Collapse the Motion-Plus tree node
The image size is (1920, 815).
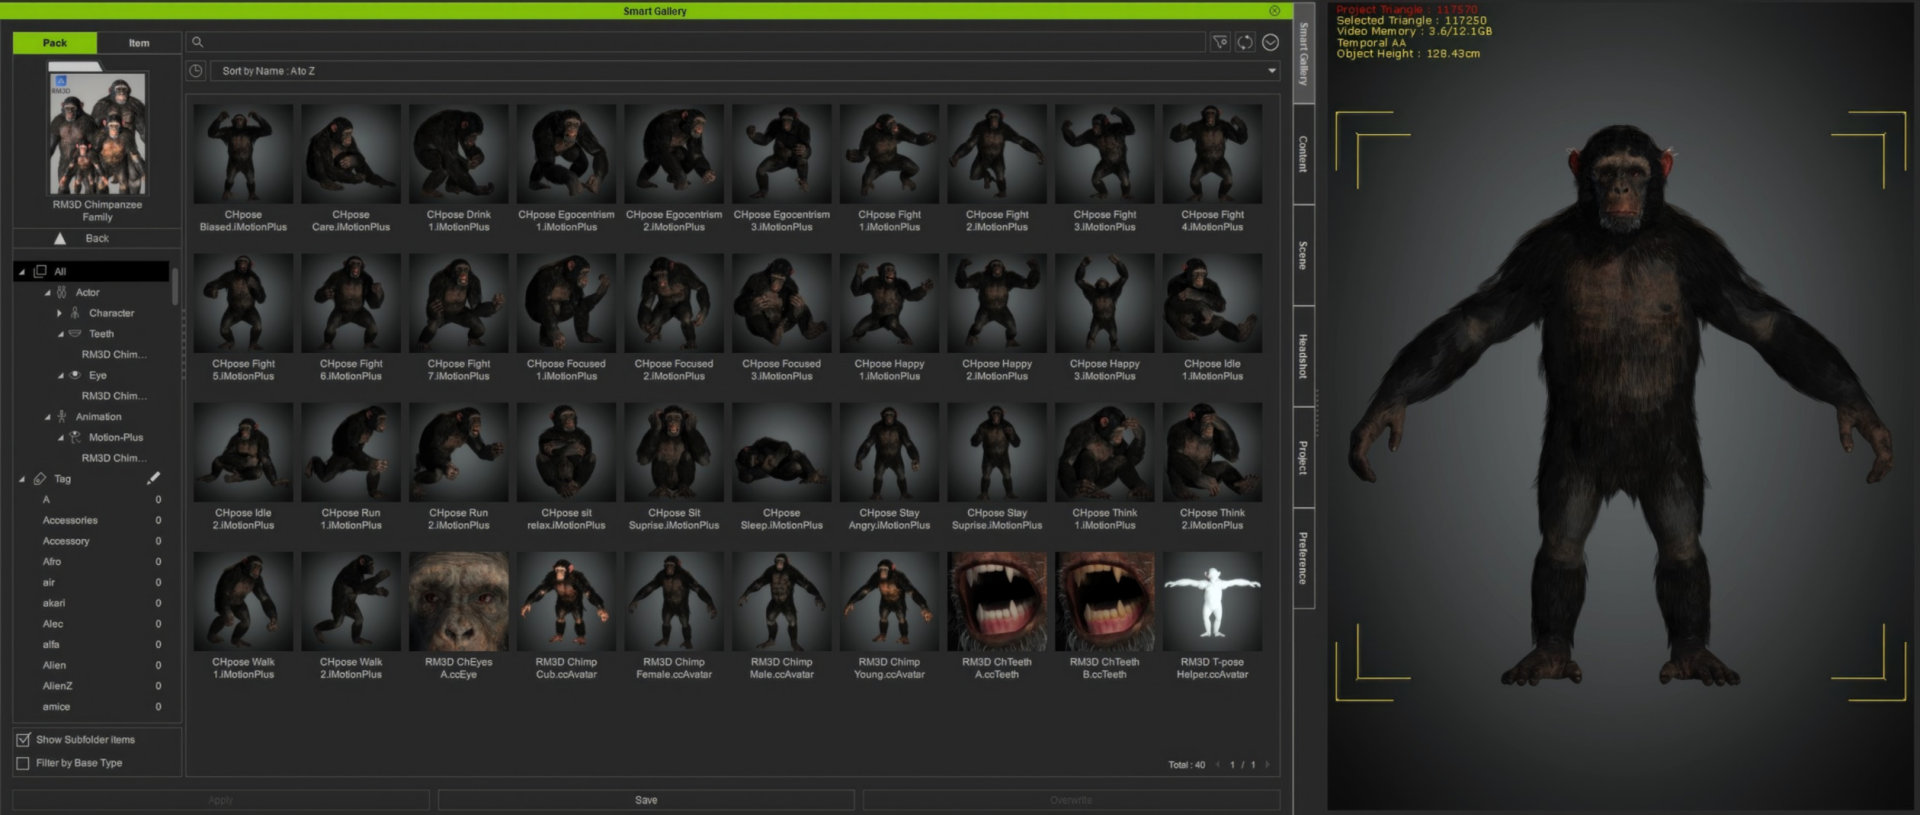[60, 438]
